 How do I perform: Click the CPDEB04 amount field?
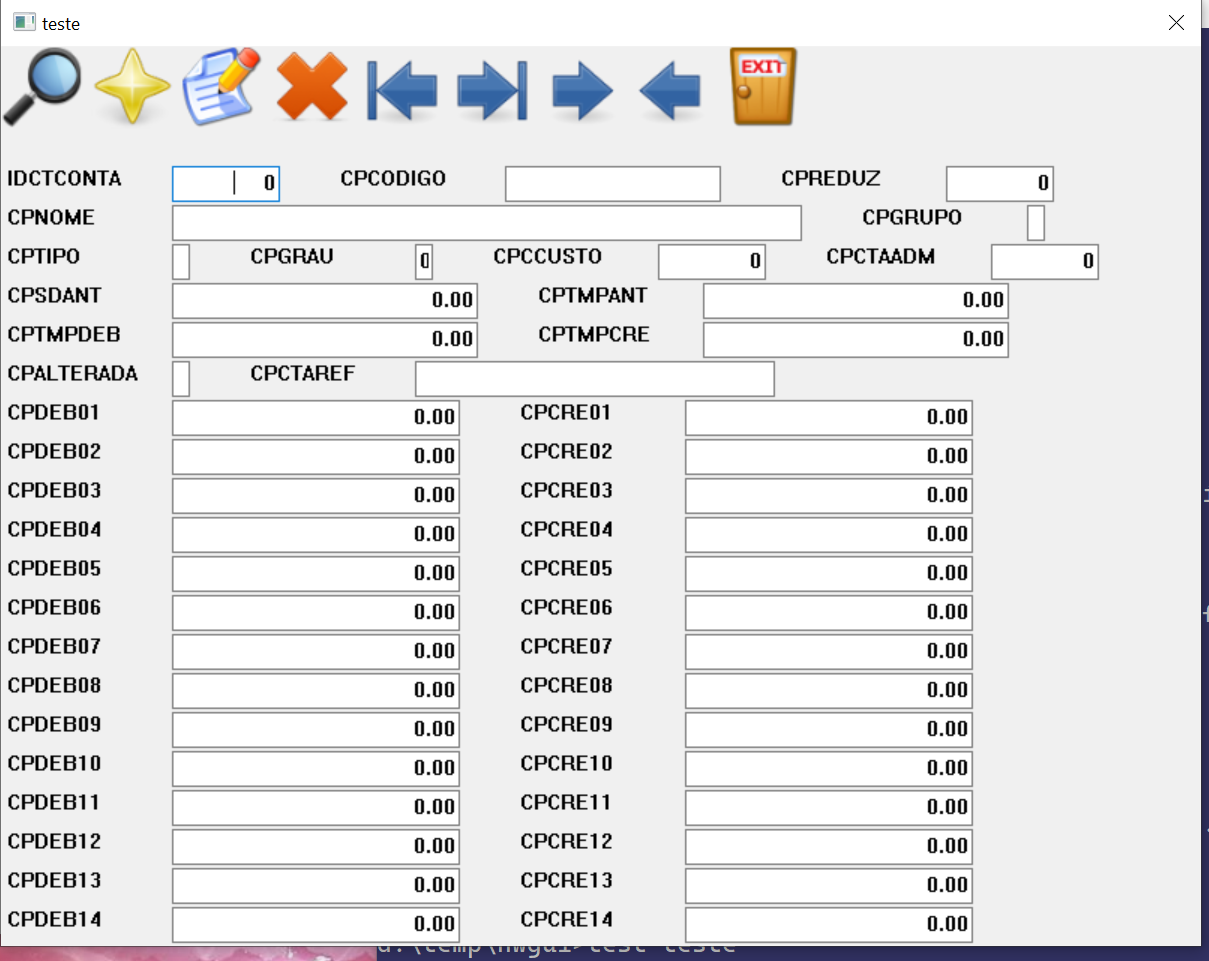click(x=316, y=535)
